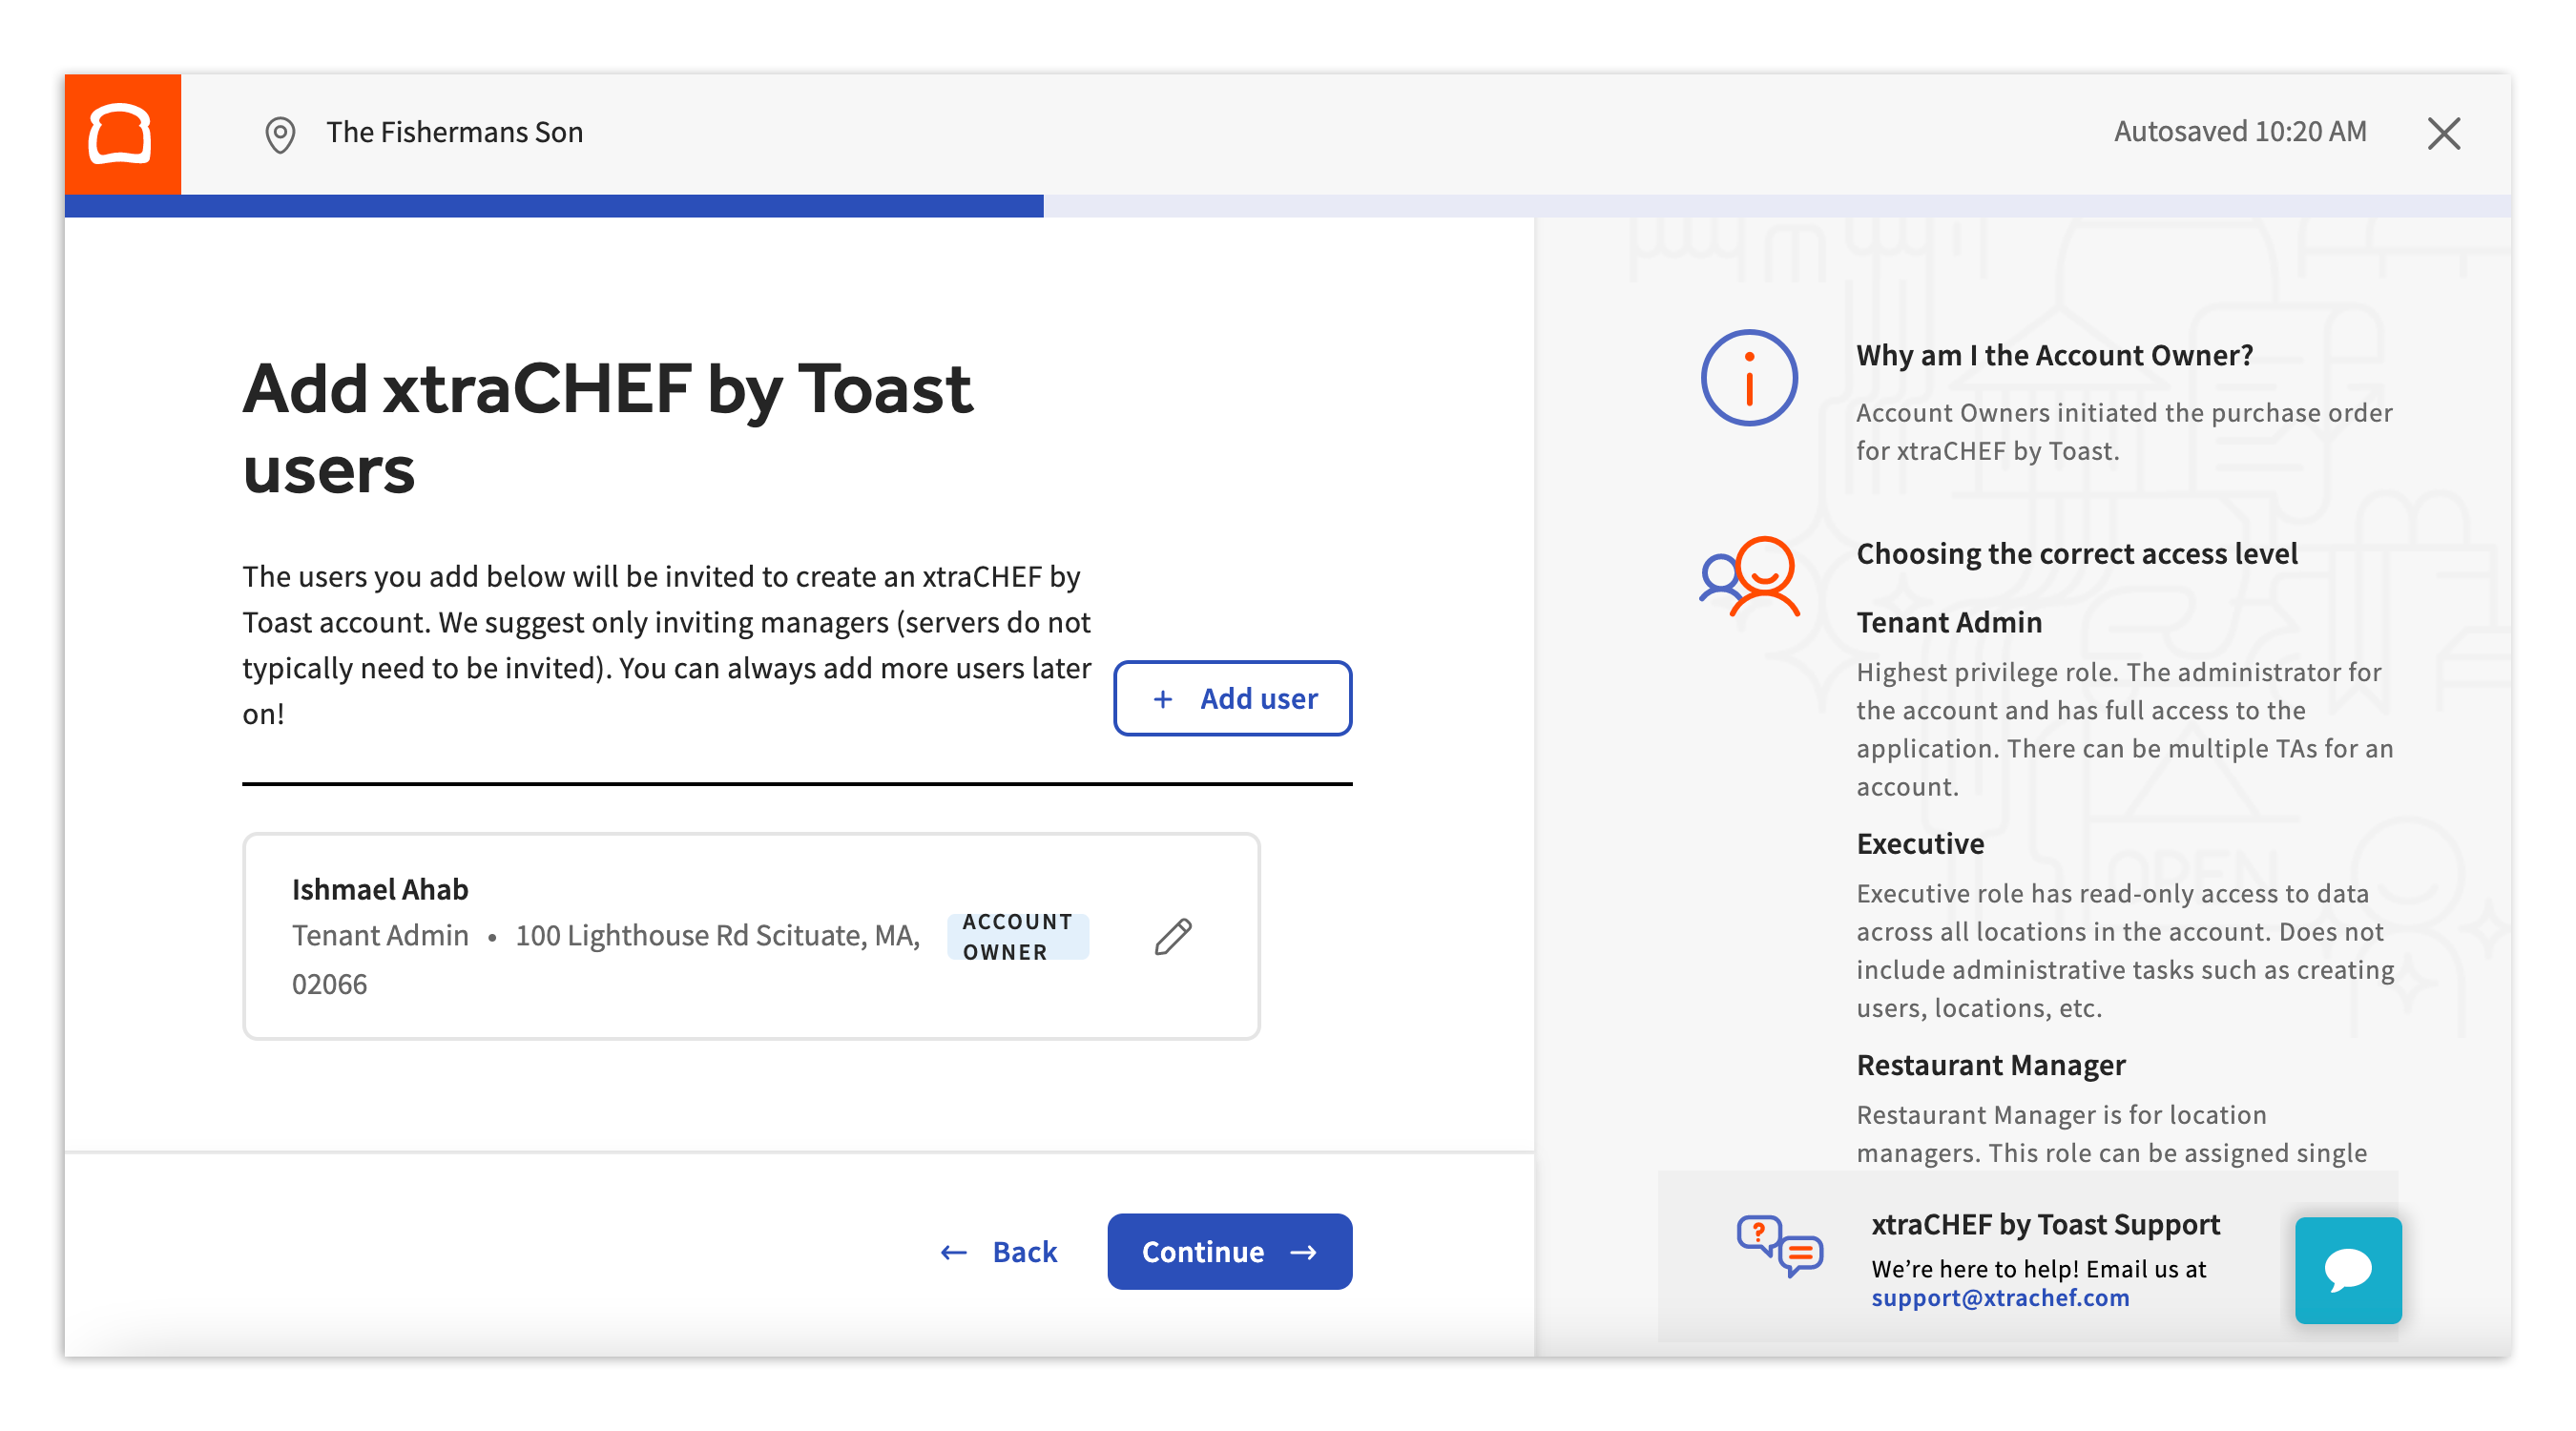Click the blue setup progress bar

click(x=554, y=206)
